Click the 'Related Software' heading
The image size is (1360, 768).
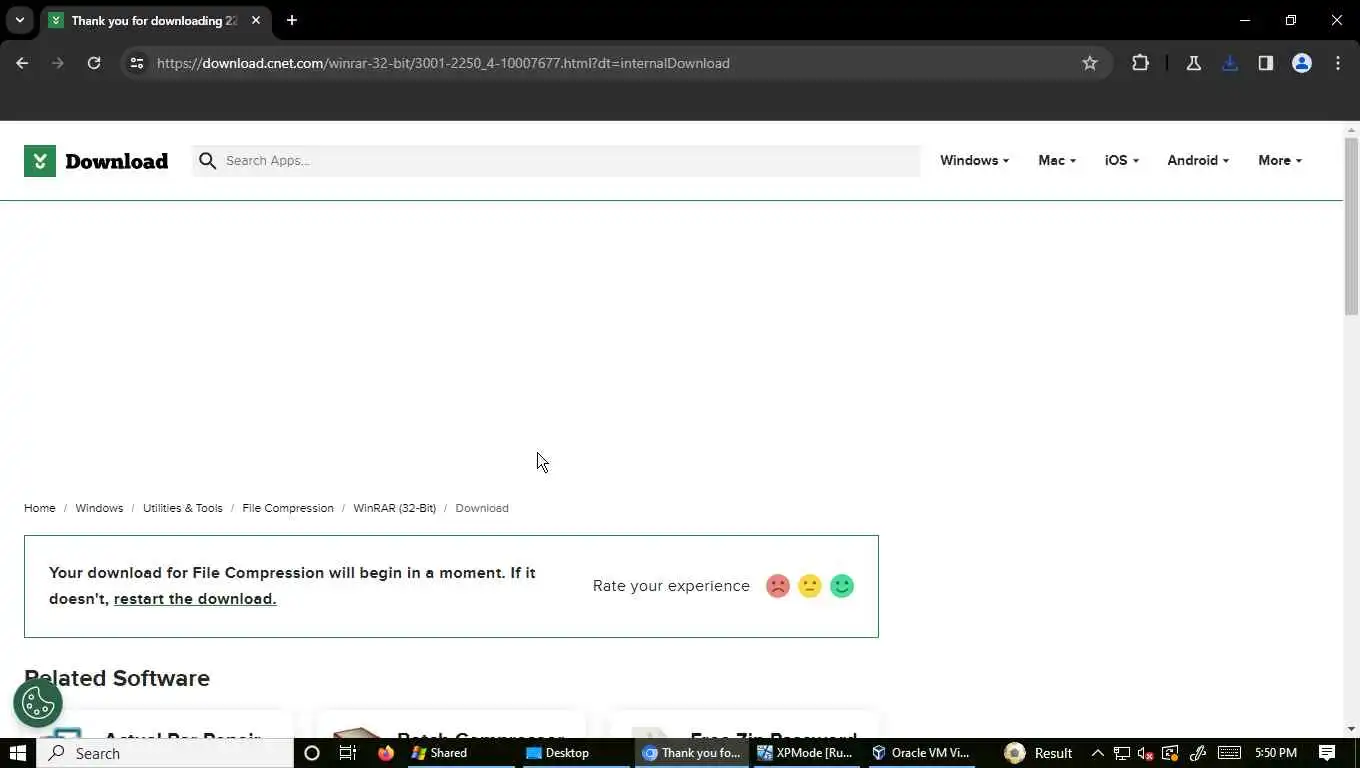pos(117,678)
